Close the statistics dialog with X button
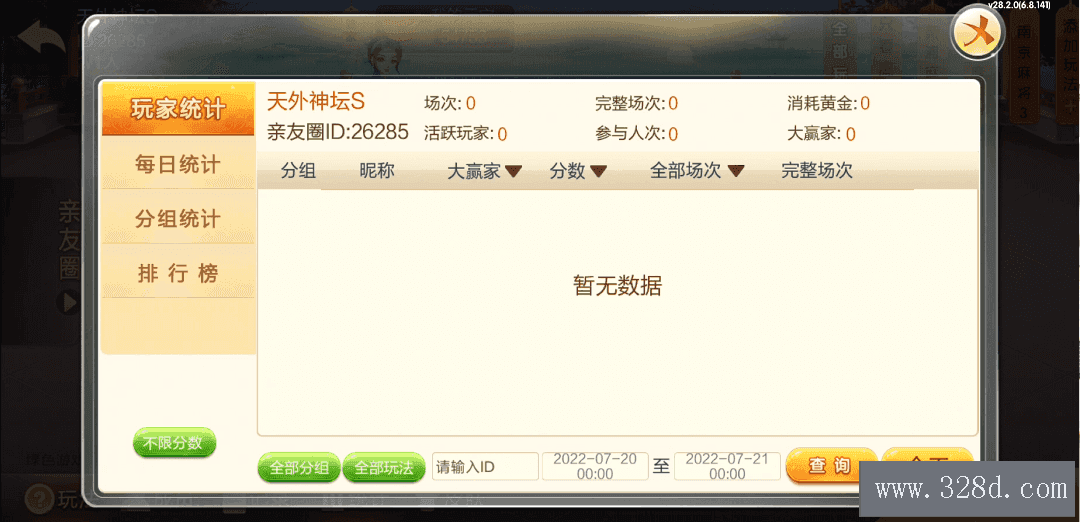 pyautogui.click(x=977, y=34)
